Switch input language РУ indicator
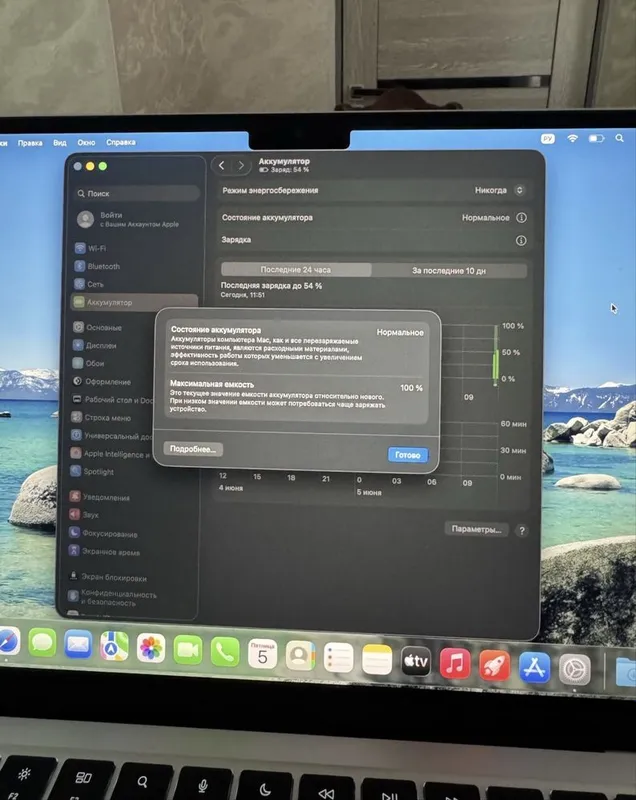The width and height of the screenshot is (636, 800). coord(548,138)
